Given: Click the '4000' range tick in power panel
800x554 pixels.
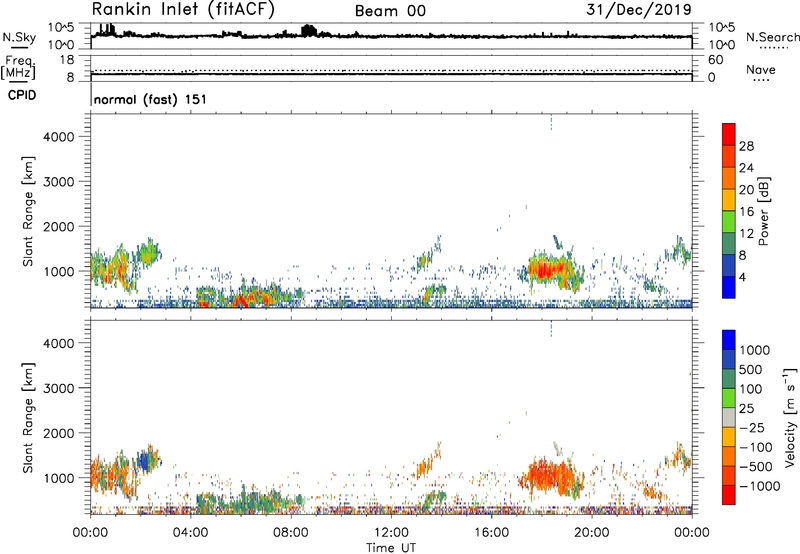Looking at the screenshot, I should (59, 137).
